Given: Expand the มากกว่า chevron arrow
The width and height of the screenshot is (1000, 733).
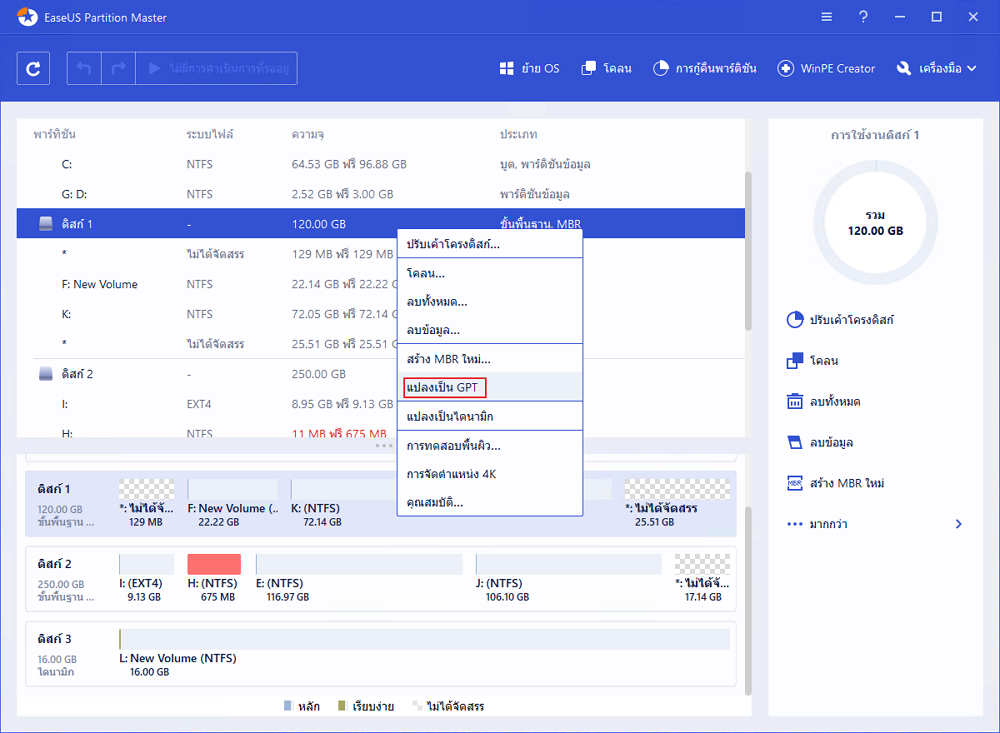Looking at the screenshot, I should [959, 524].
